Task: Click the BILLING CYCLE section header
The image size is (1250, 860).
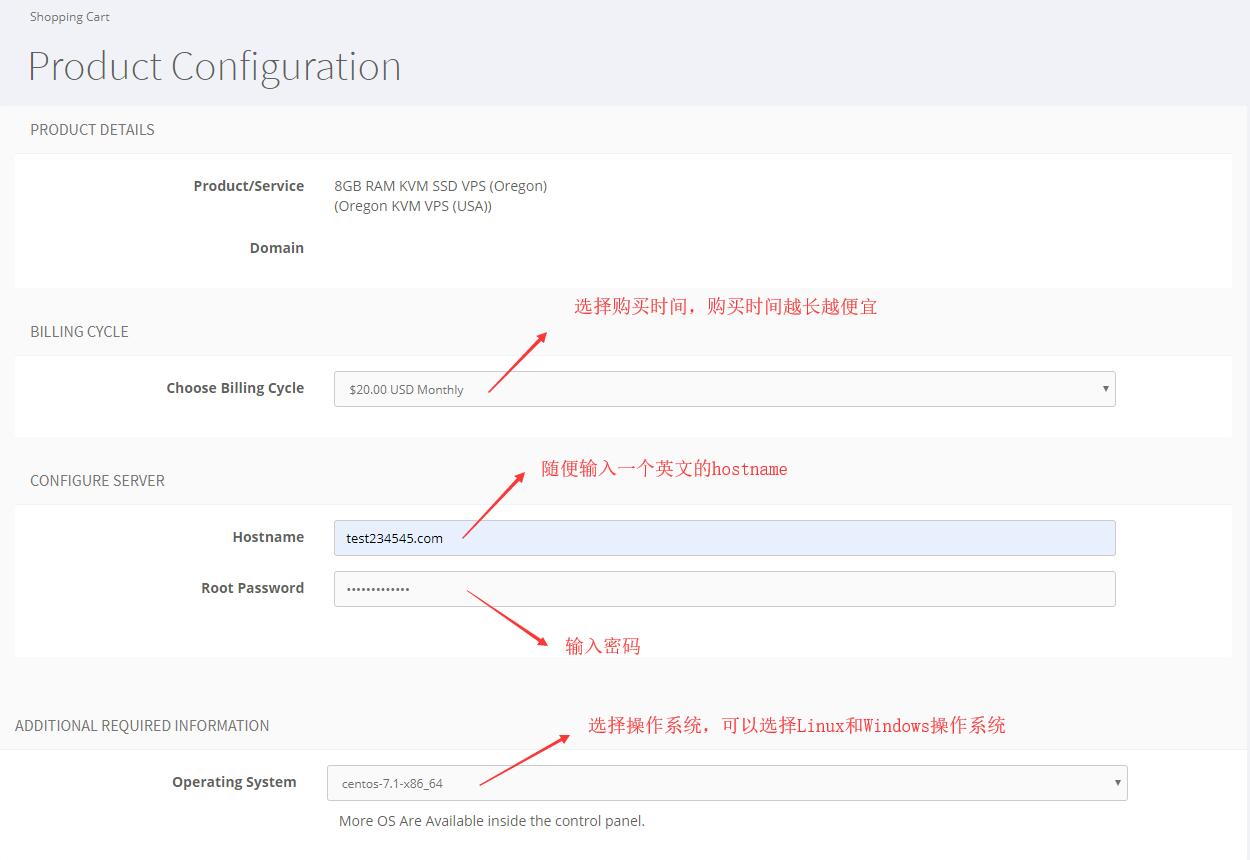Action: (79, 332)
